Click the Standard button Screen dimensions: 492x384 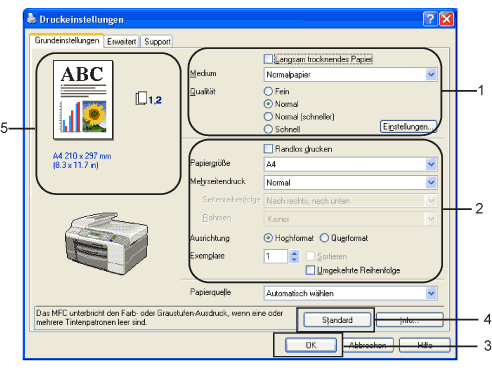pyautogui.click(x=337, y=320)
